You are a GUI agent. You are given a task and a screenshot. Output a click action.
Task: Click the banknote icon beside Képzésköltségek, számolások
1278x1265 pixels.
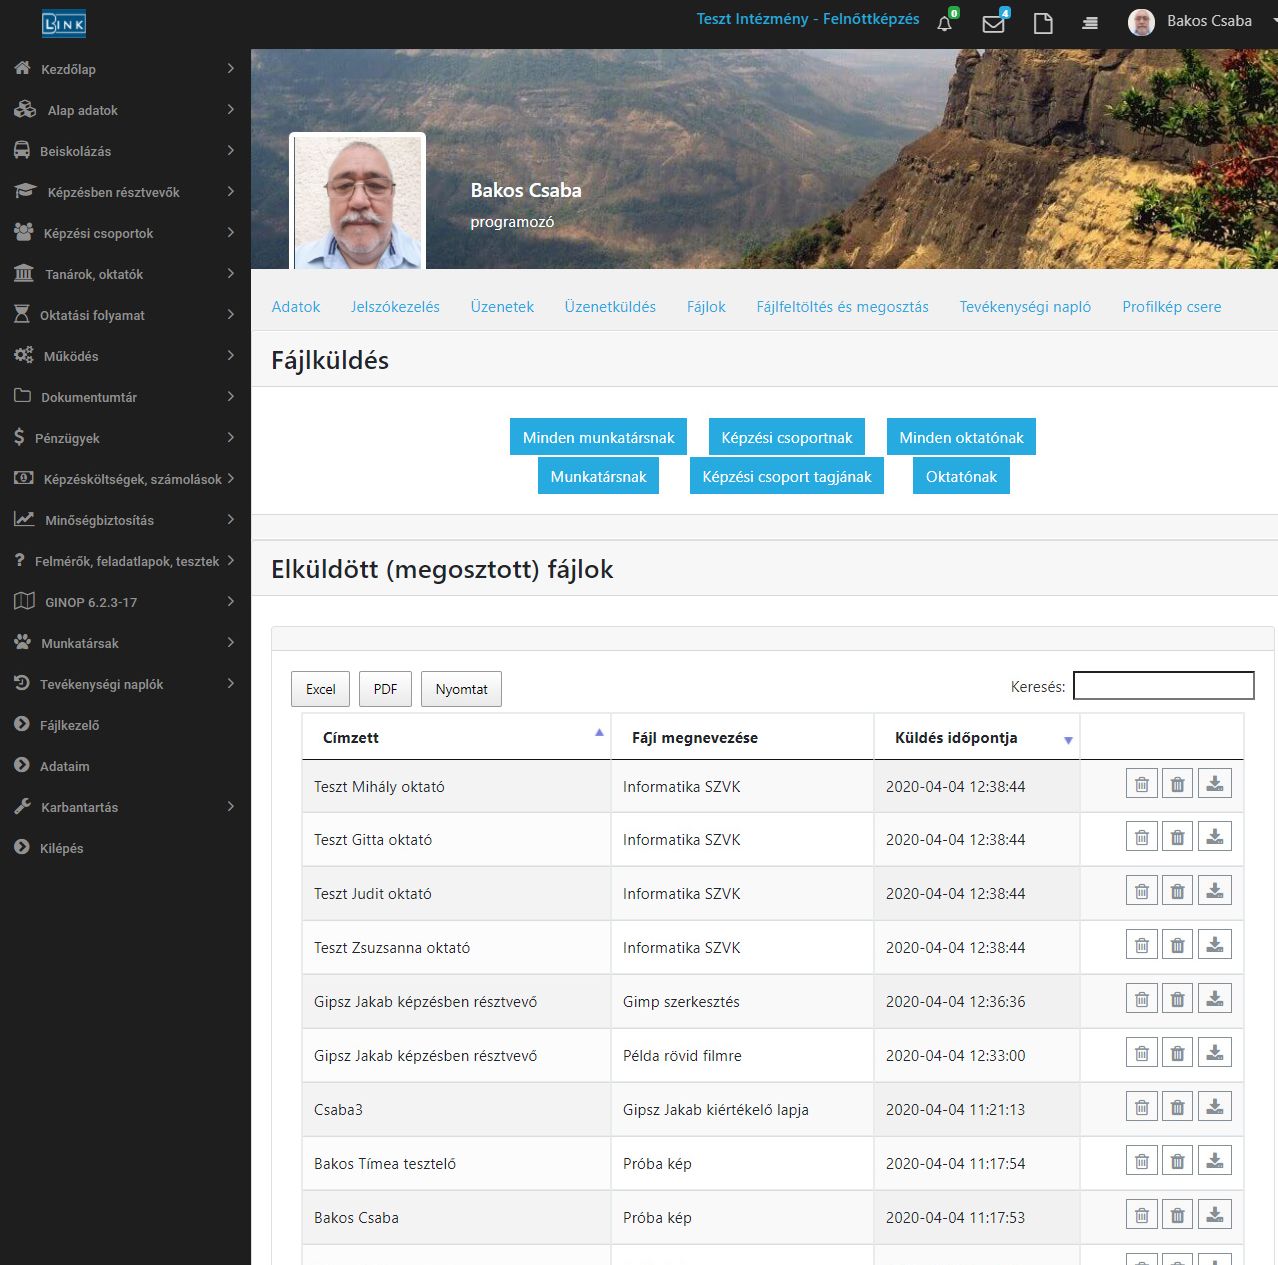click(24, 478)
